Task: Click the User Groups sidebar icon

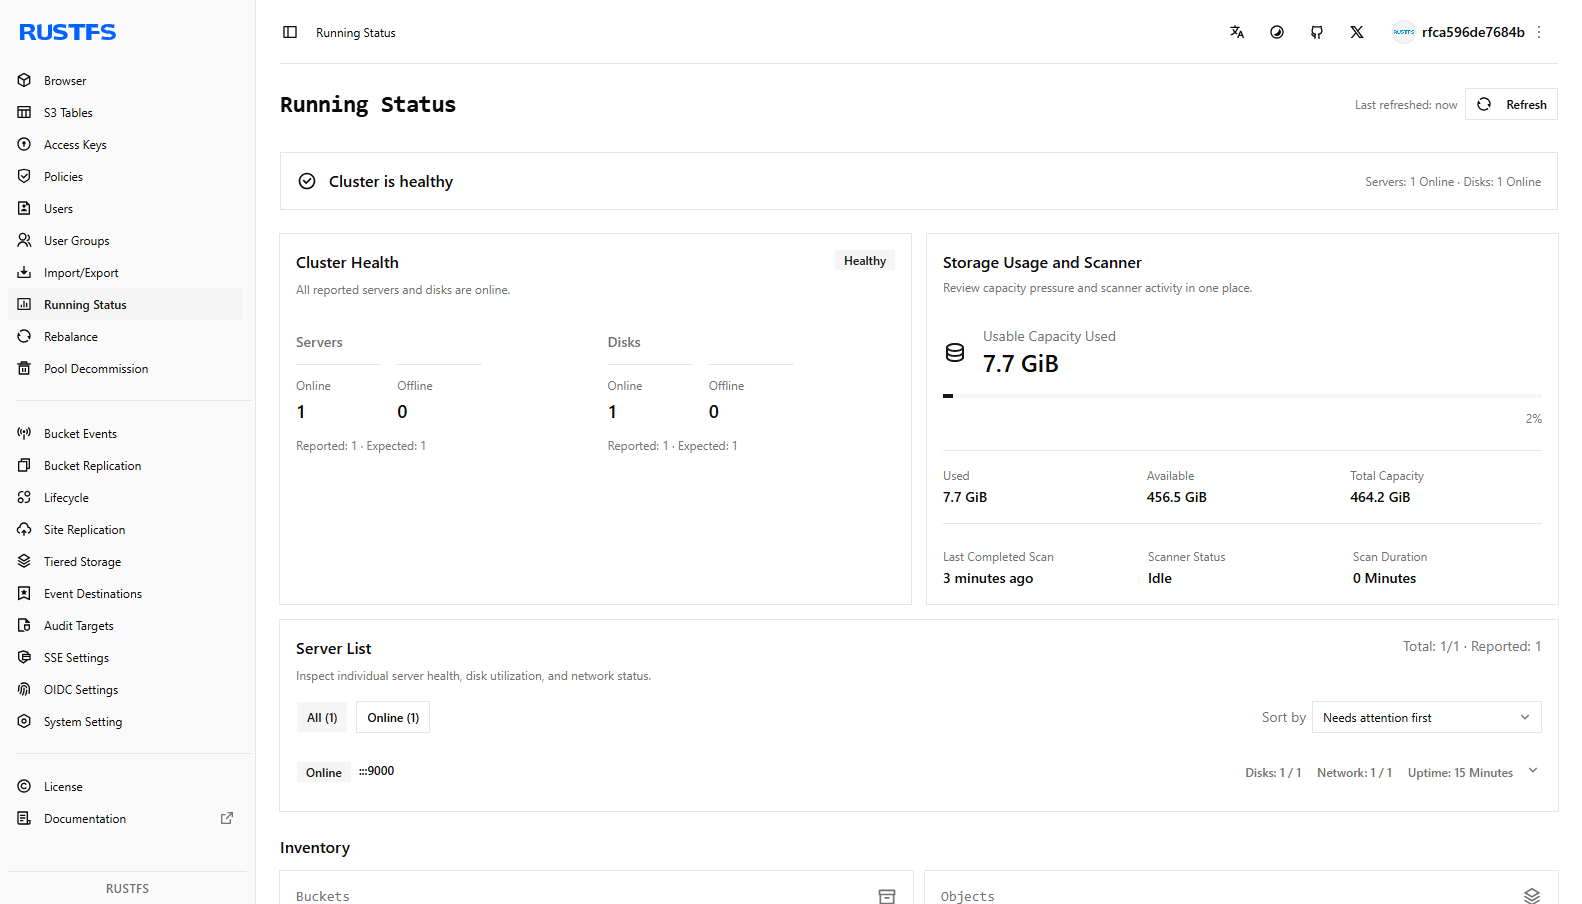Action: 24,240
